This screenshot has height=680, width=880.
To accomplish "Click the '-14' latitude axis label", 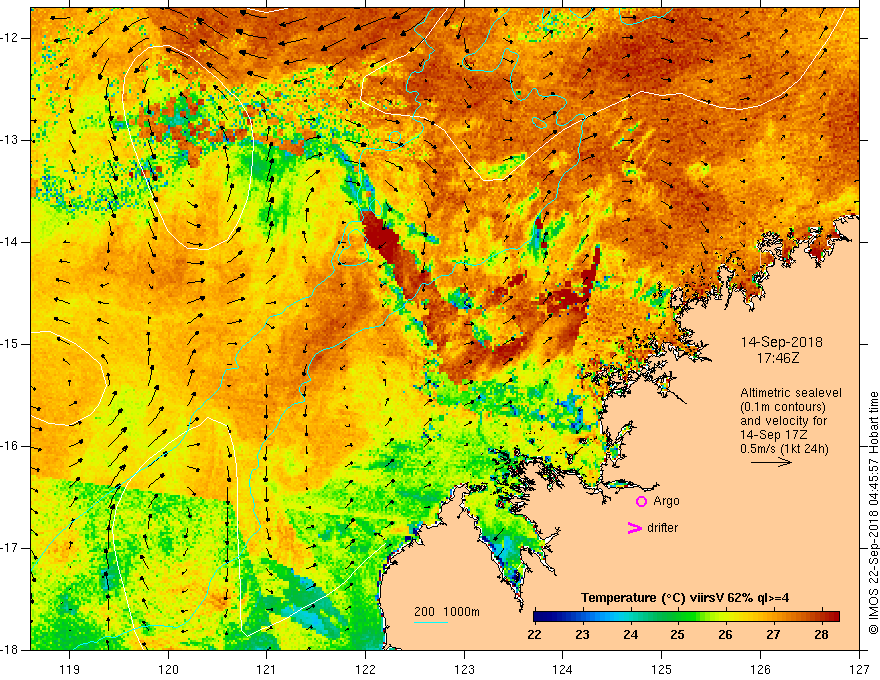I will tap(10, 242).
